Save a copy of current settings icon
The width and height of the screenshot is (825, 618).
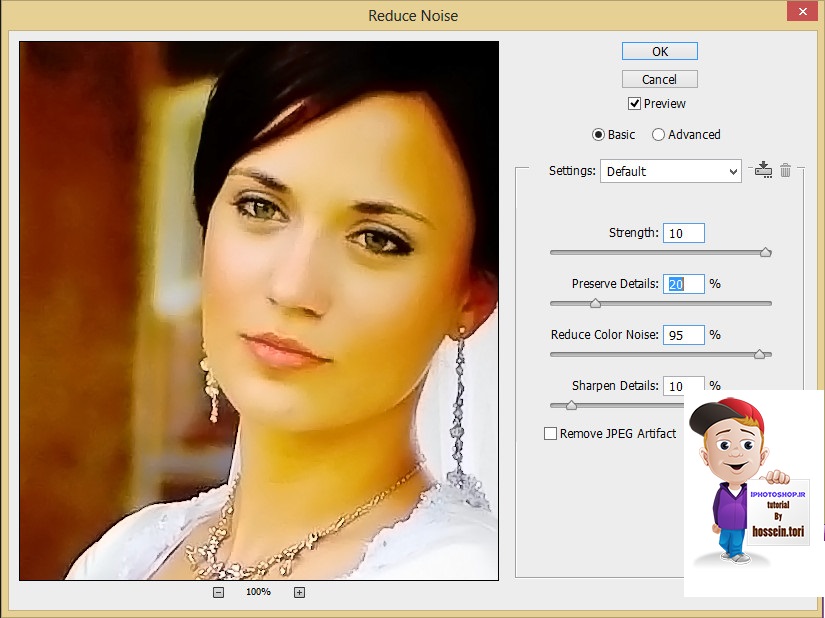(x=763, y=170)
